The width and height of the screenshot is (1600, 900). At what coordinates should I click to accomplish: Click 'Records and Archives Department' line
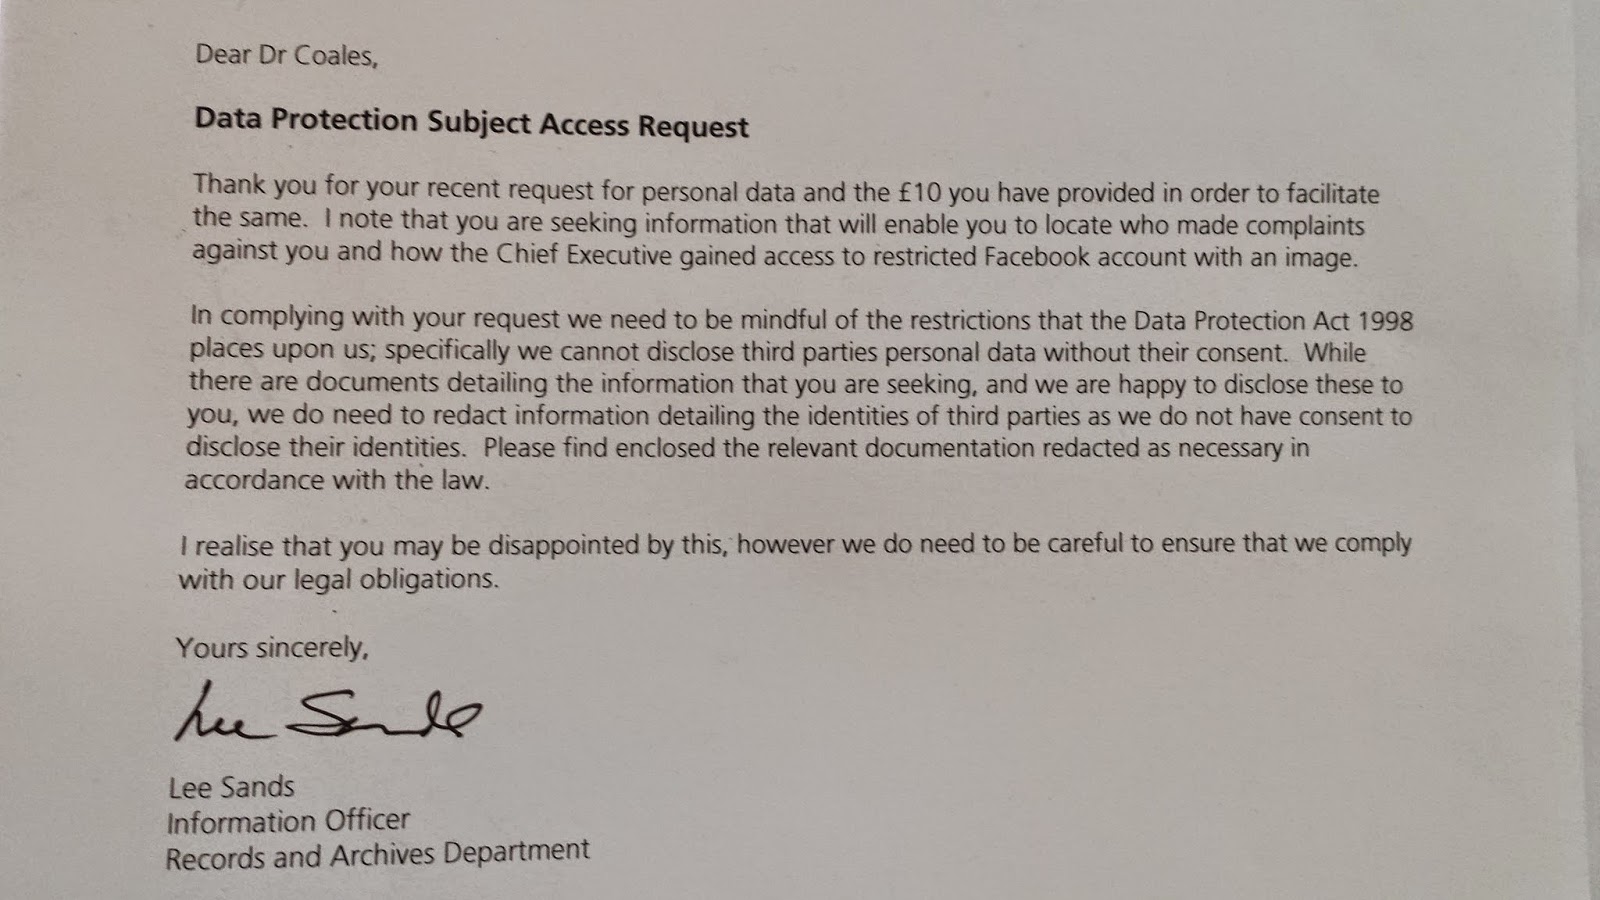[x=377, y=855]
